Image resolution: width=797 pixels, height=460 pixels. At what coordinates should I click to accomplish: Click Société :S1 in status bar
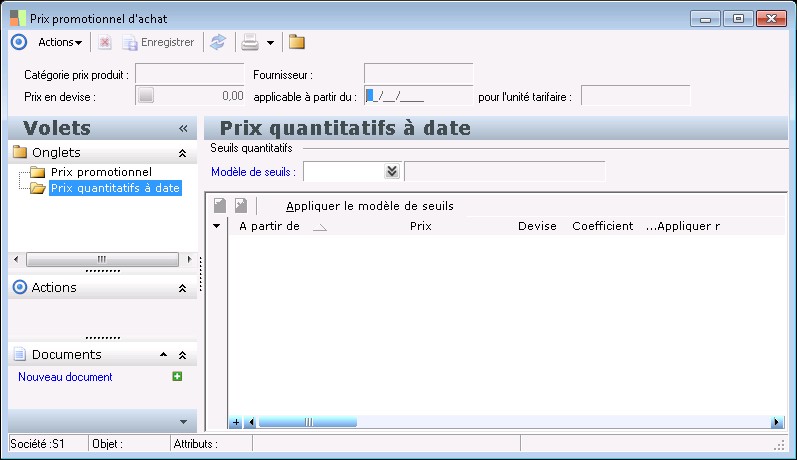coord(38,444)
